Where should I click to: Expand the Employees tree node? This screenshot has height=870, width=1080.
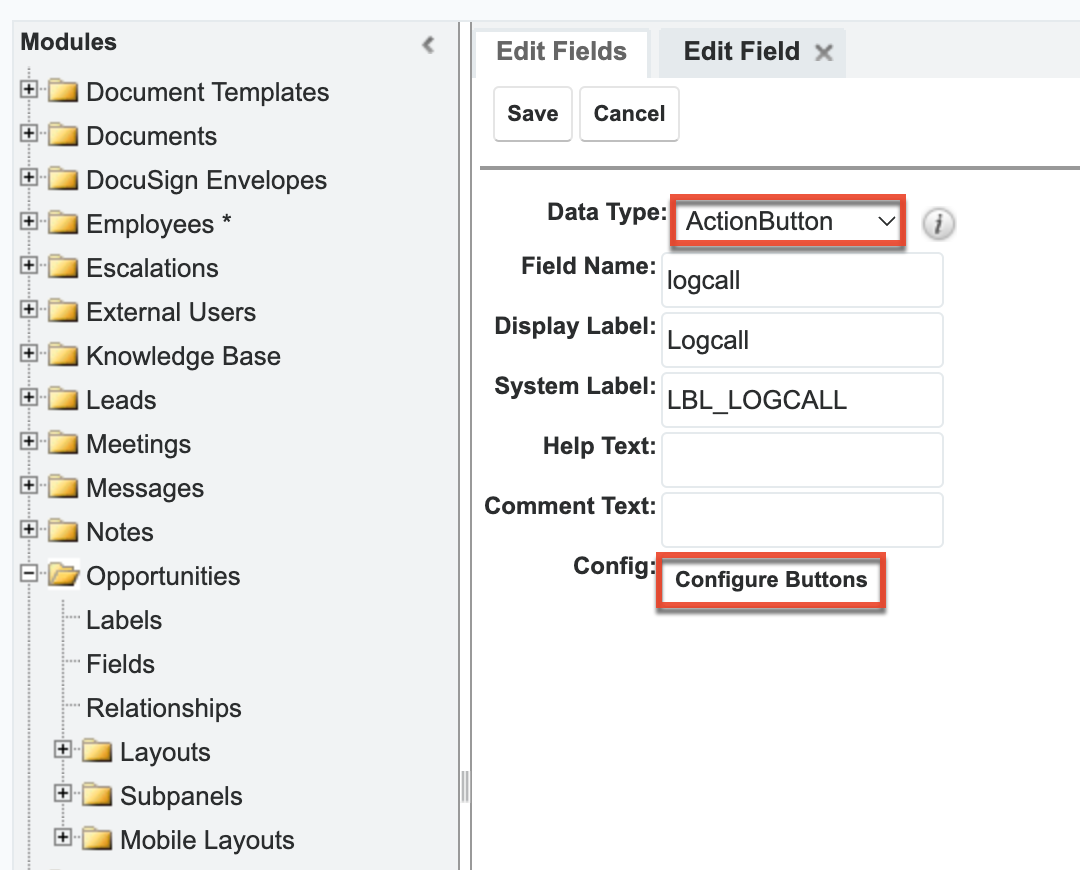[29, 224]
